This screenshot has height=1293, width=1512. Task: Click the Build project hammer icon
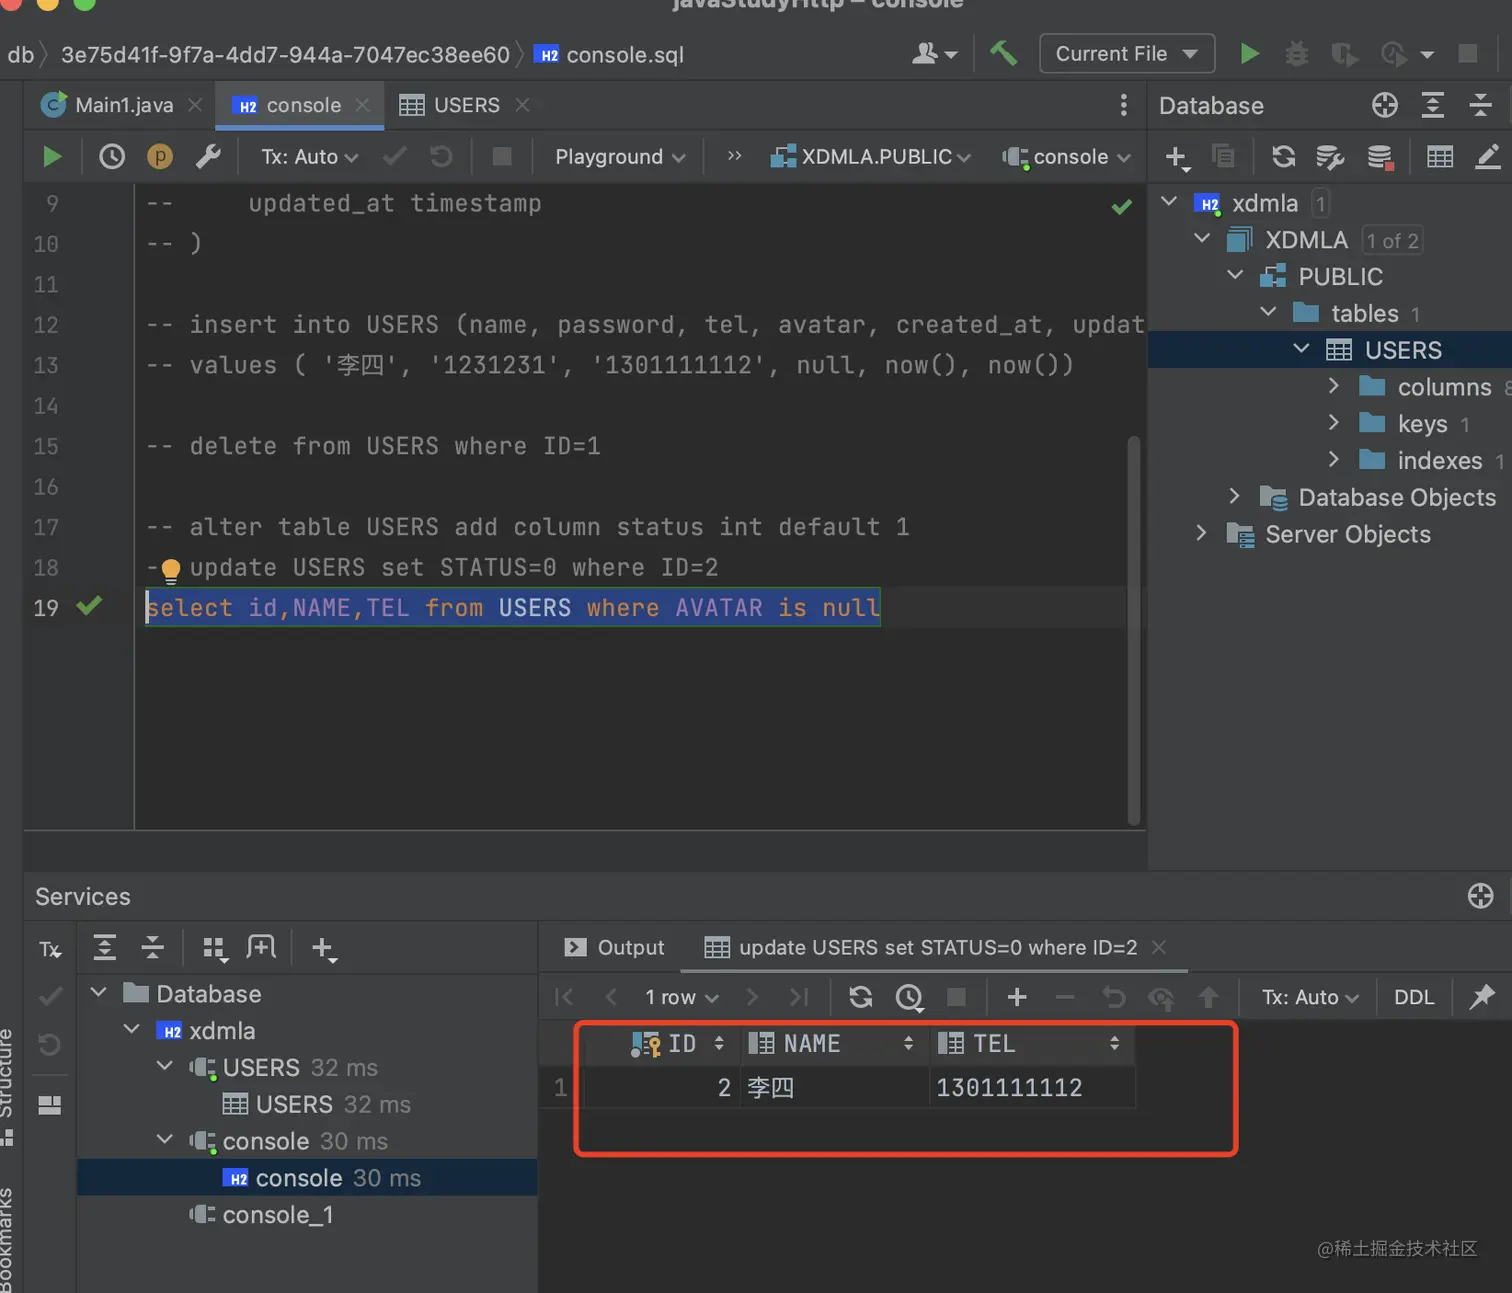[x=1003, y=53]
